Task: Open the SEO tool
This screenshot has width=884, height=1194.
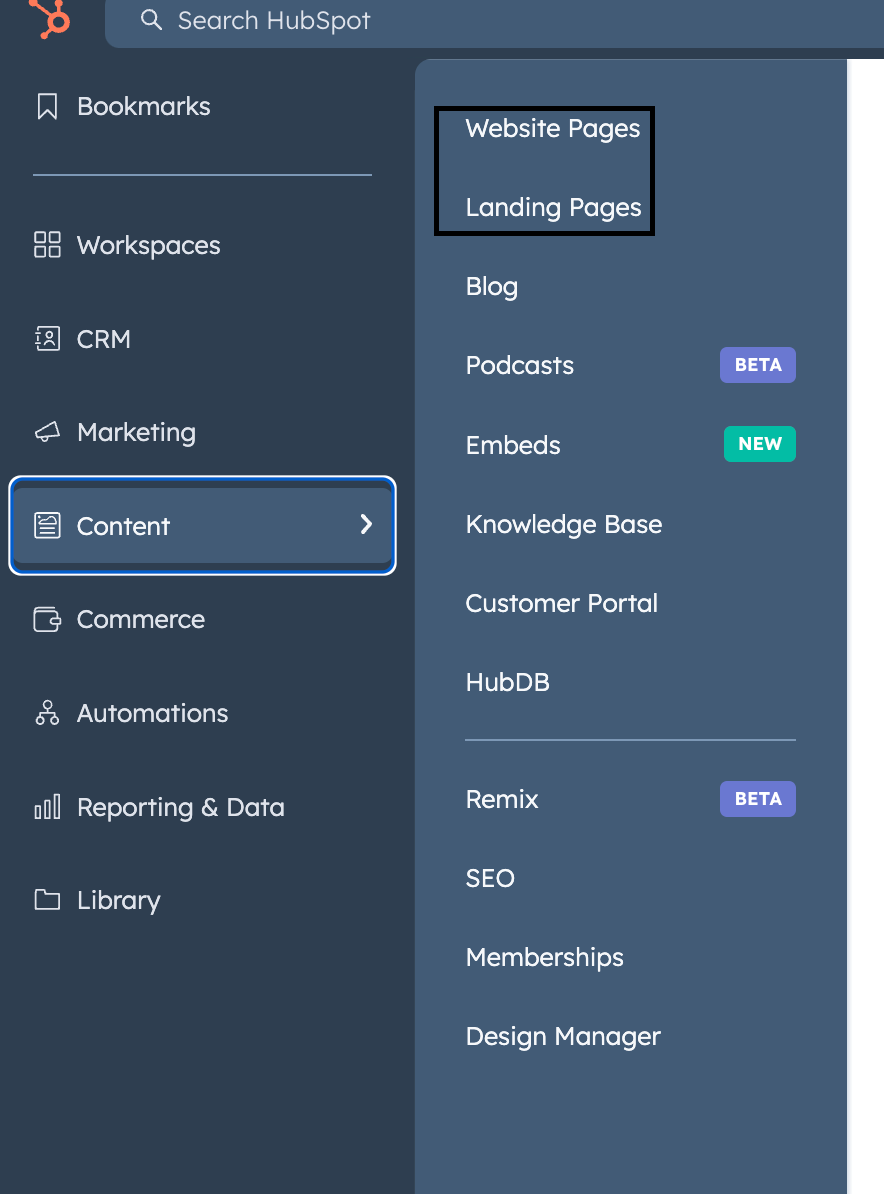Action: 490,878
